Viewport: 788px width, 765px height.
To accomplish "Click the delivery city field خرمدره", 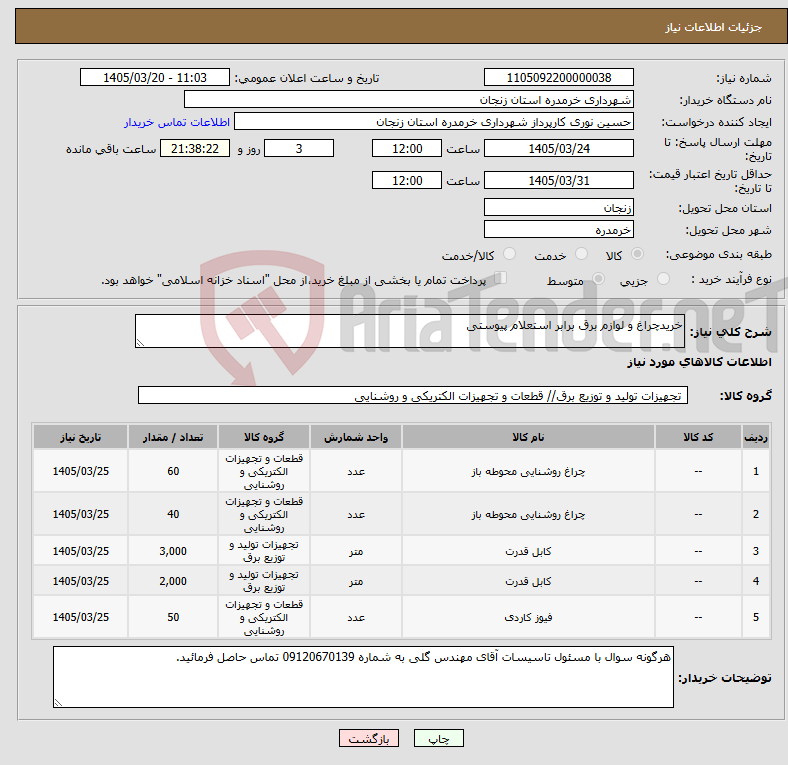I will tap(558, 229).
